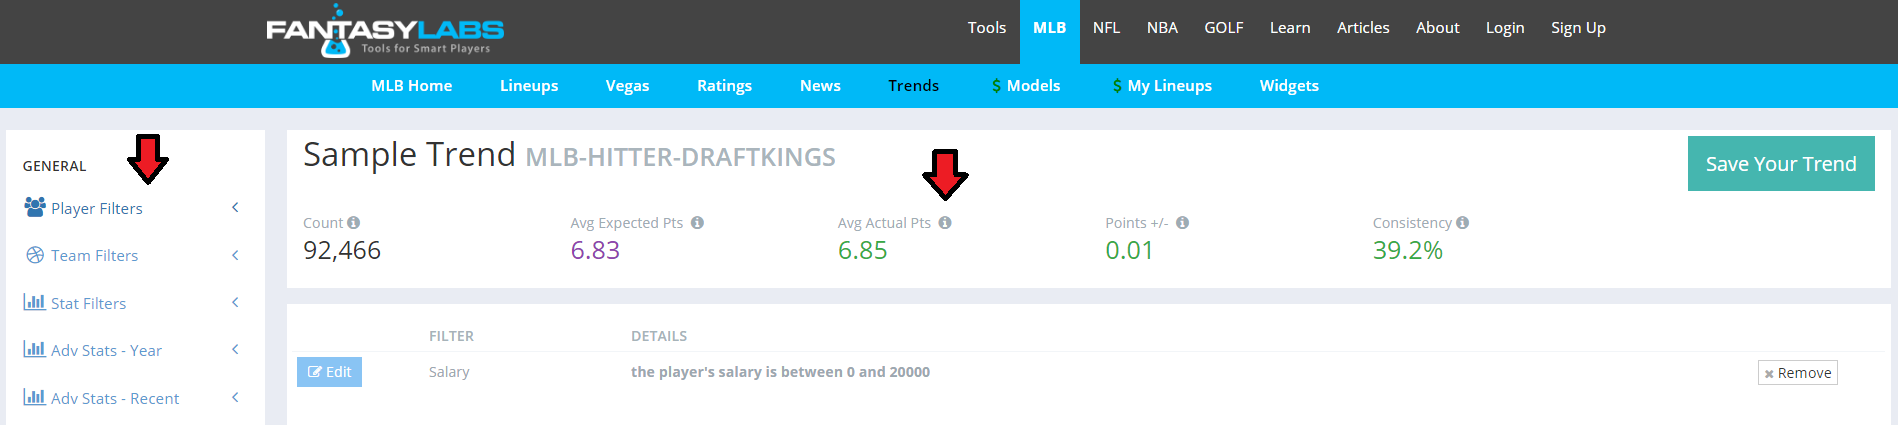Image resolution: width=1898 pixels, height=425 pixels.
Task: Click the info icon next to Avg Actual Pts
Action: tap(945, 223)
